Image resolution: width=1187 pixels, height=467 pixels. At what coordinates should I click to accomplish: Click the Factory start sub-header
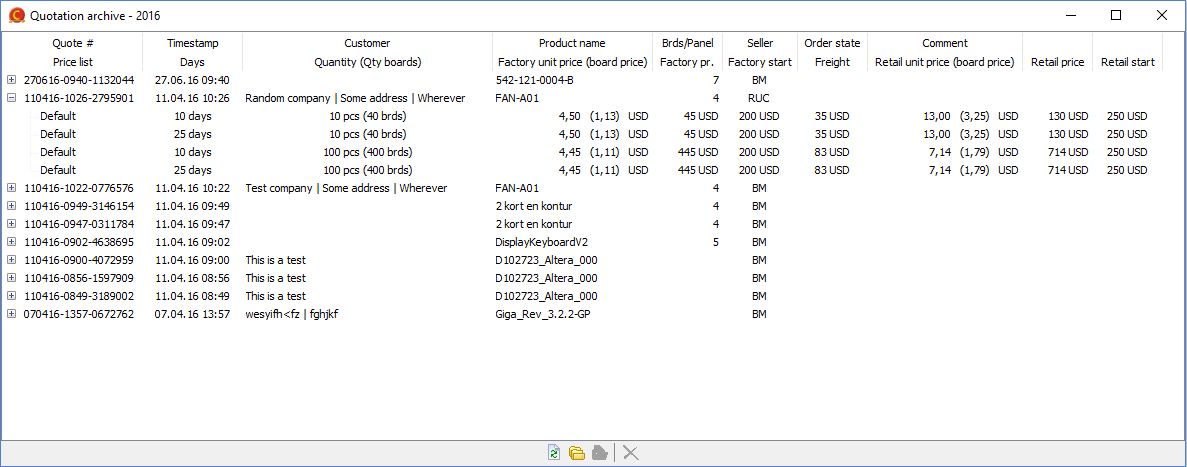[759, 62]
